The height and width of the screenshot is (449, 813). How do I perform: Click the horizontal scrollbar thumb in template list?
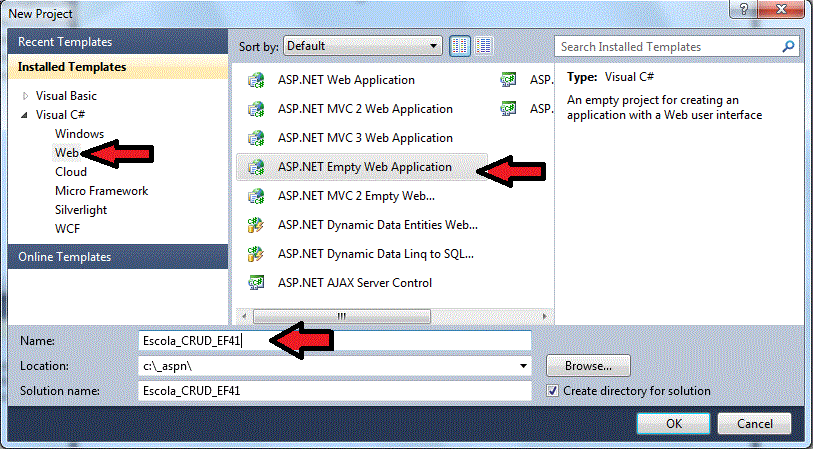(x=342, y=316)
